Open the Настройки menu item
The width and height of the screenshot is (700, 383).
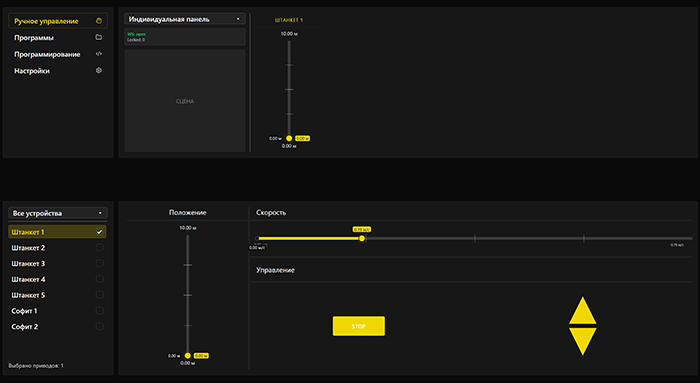coord(58,71)
